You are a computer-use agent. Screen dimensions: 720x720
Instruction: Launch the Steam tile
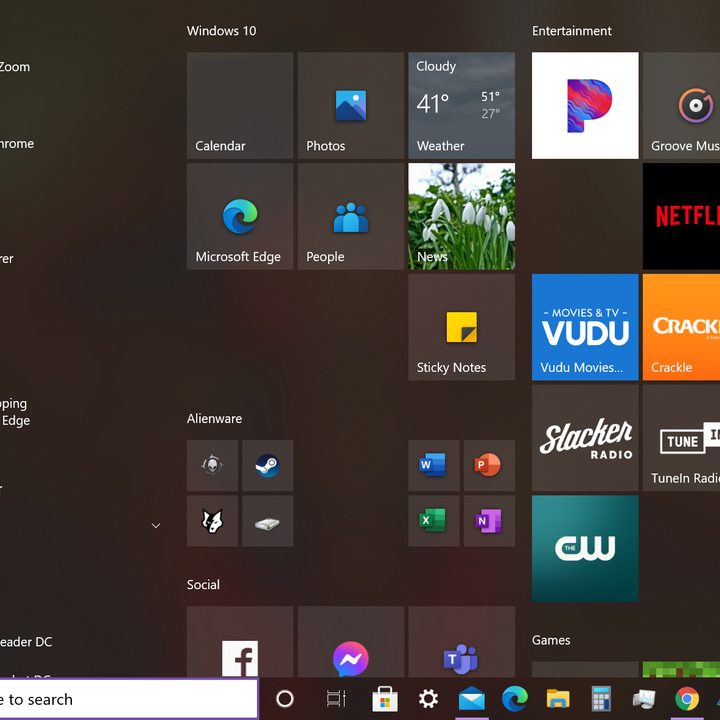coord(268,465)
